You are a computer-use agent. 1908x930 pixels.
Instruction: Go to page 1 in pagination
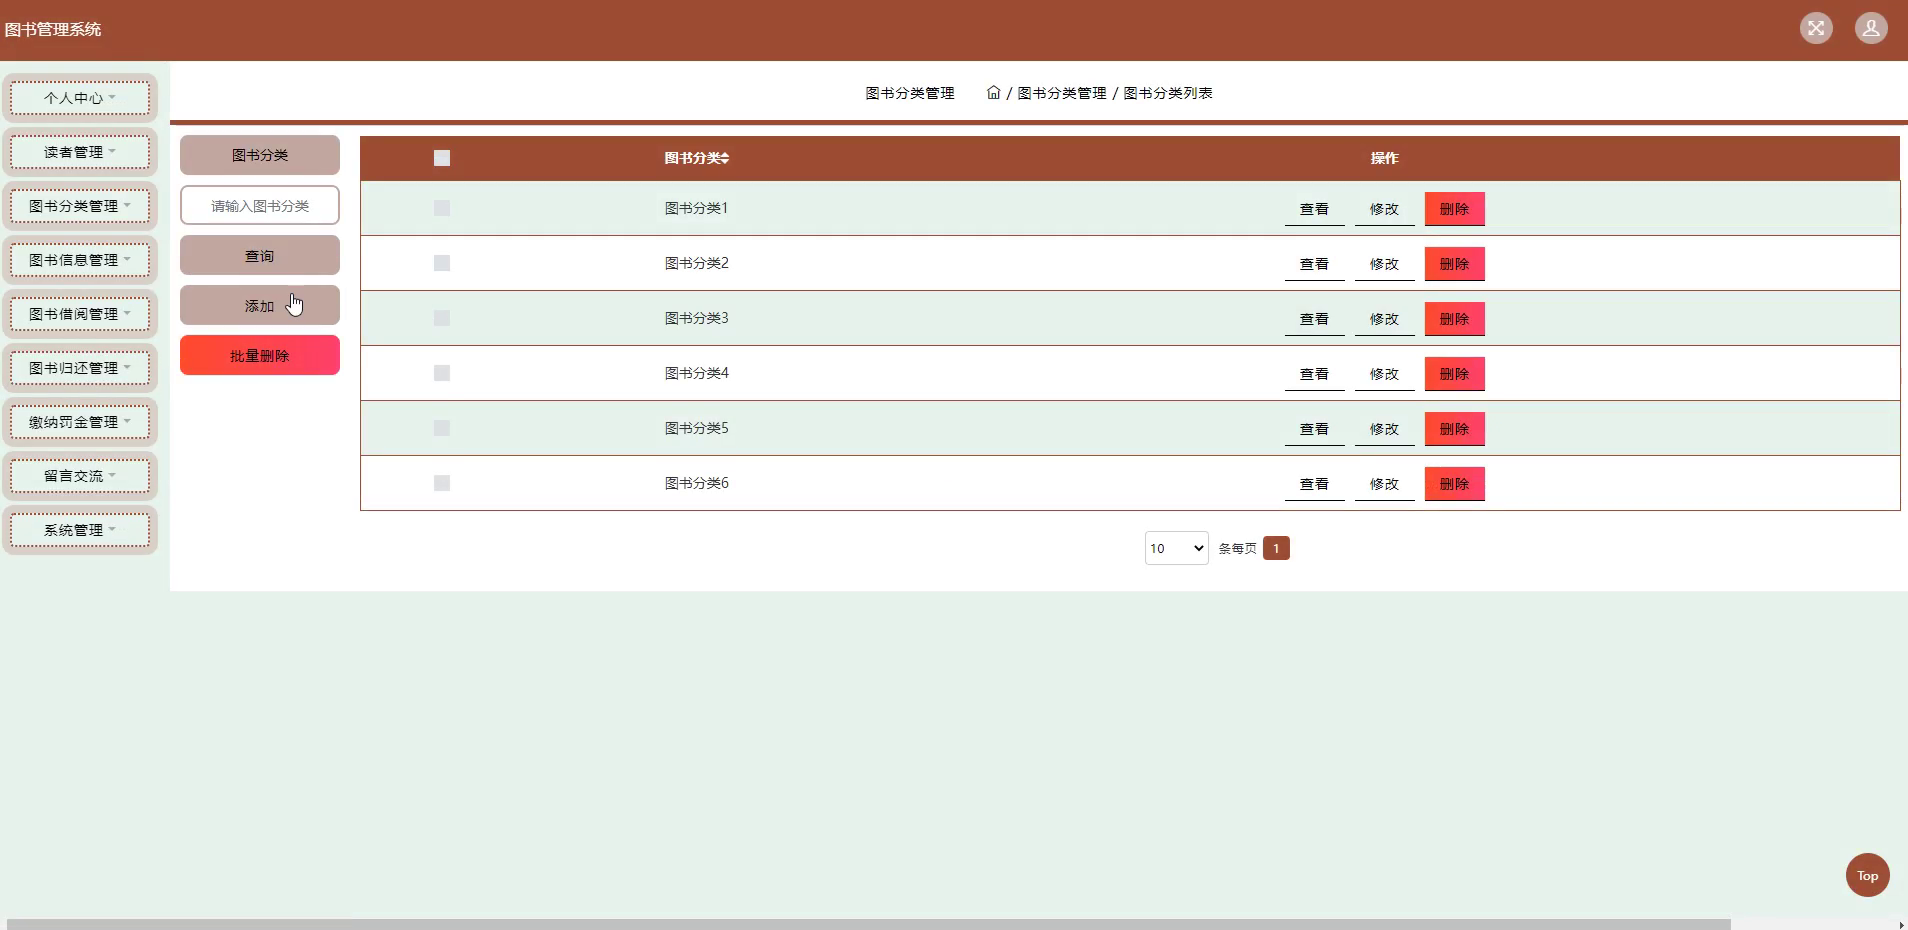[x=1276, y=548]
